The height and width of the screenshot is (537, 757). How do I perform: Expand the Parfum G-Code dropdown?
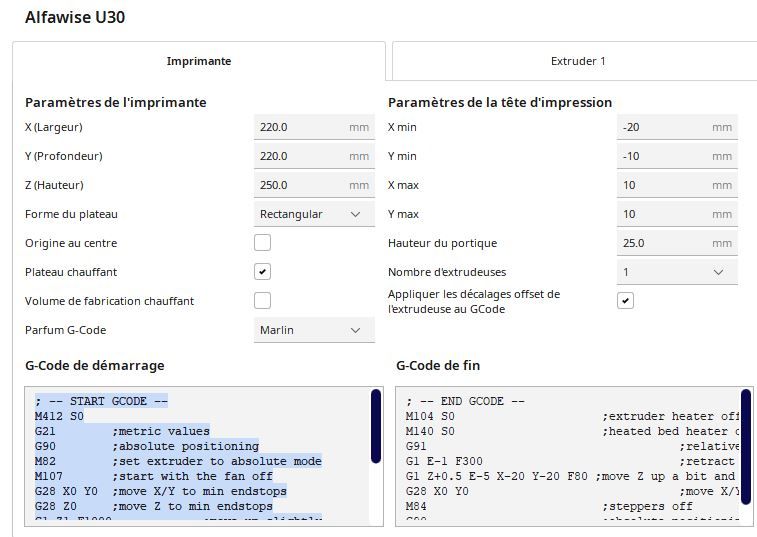[311, 330]
